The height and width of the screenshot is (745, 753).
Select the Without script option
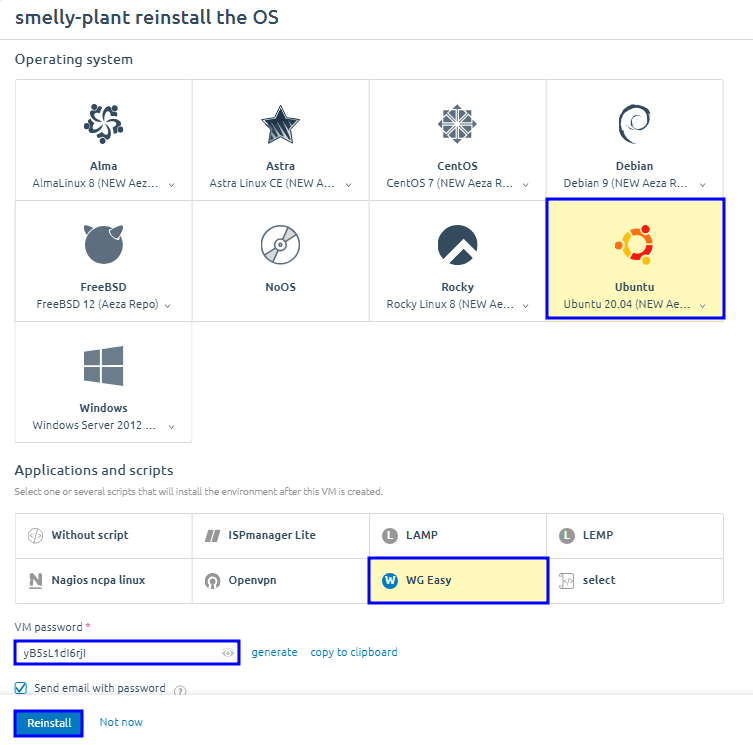[90, 535]
